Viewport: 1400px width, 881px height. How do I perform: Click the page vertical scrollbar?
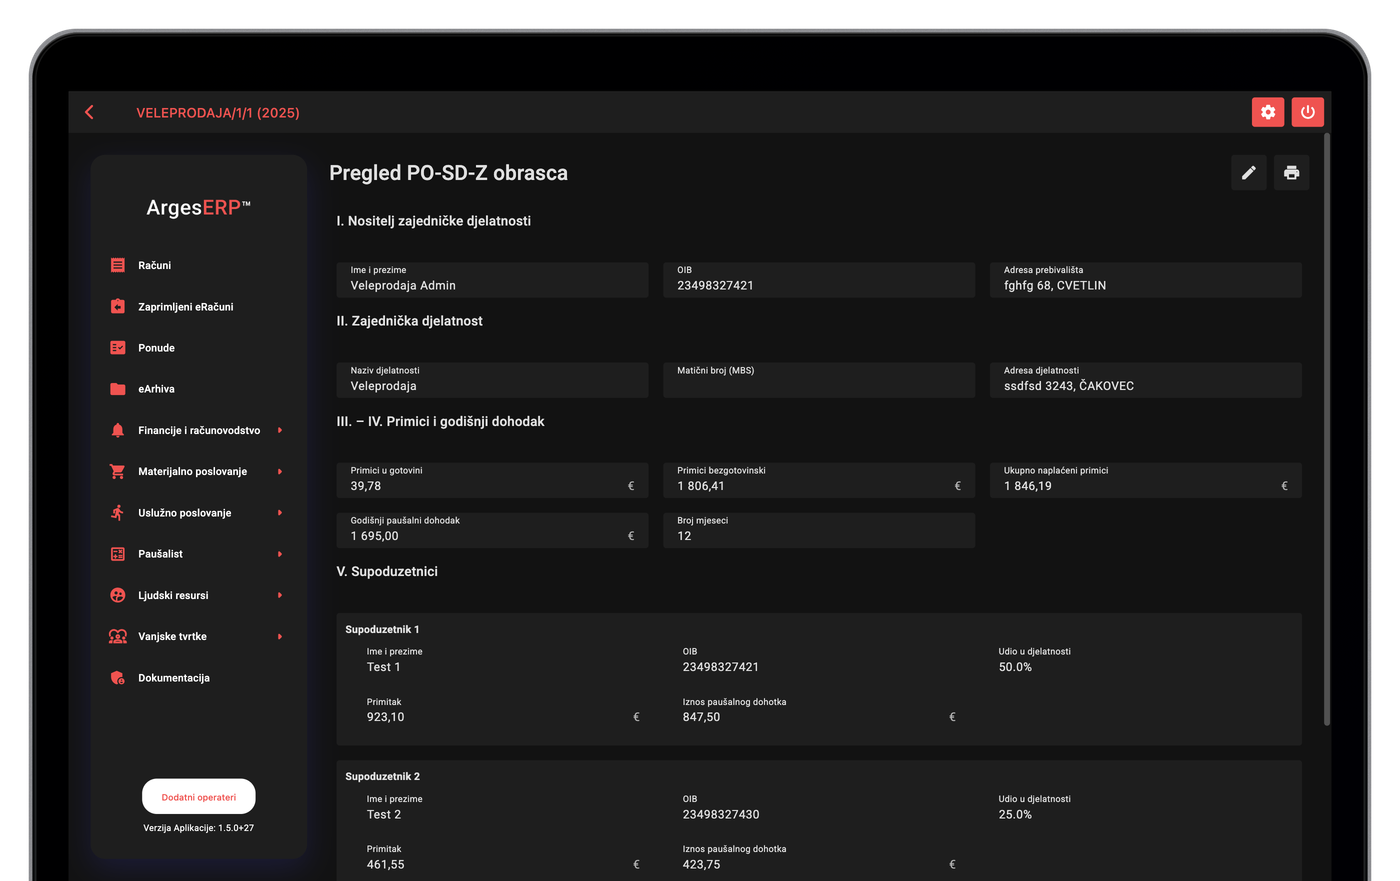1327,430
